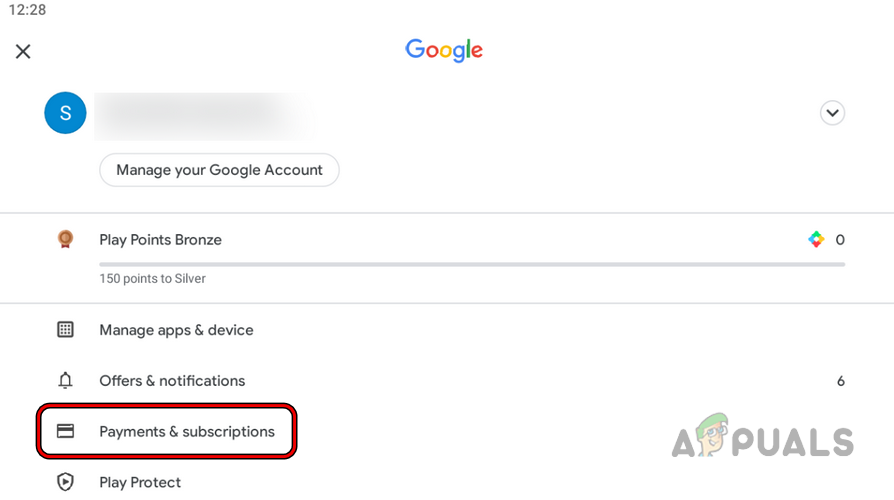Click the notification count 6
The image size is (894, 500).
(840, 381)
